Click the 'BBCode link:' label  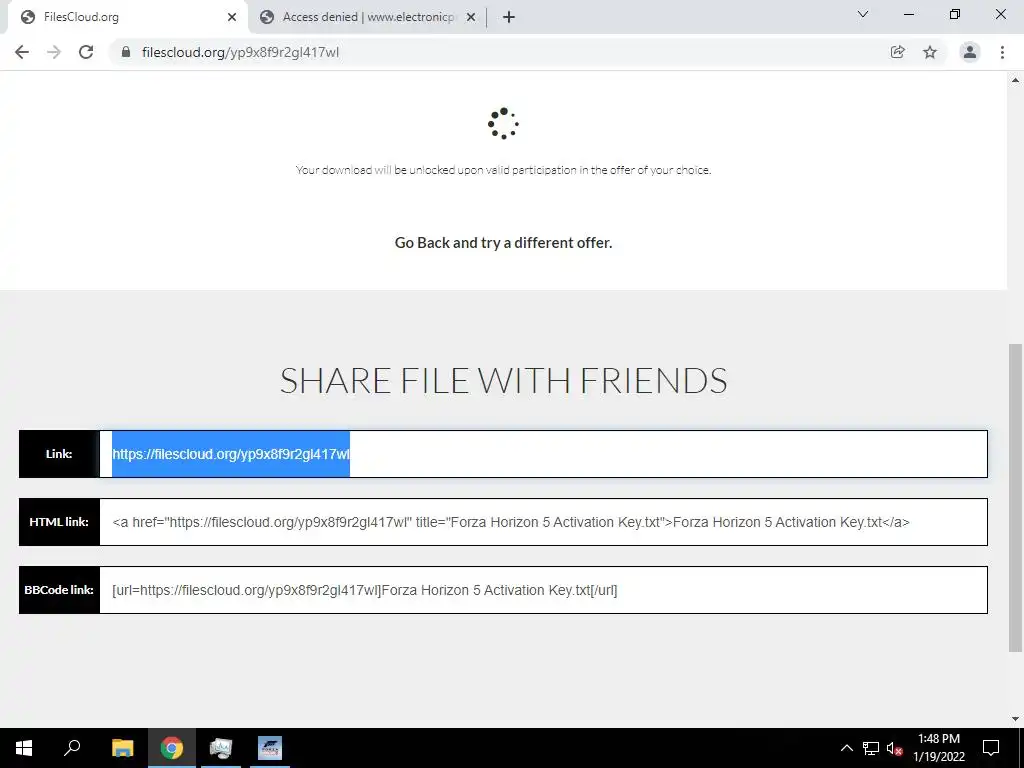pyautogui.click(x=59, y=590)
